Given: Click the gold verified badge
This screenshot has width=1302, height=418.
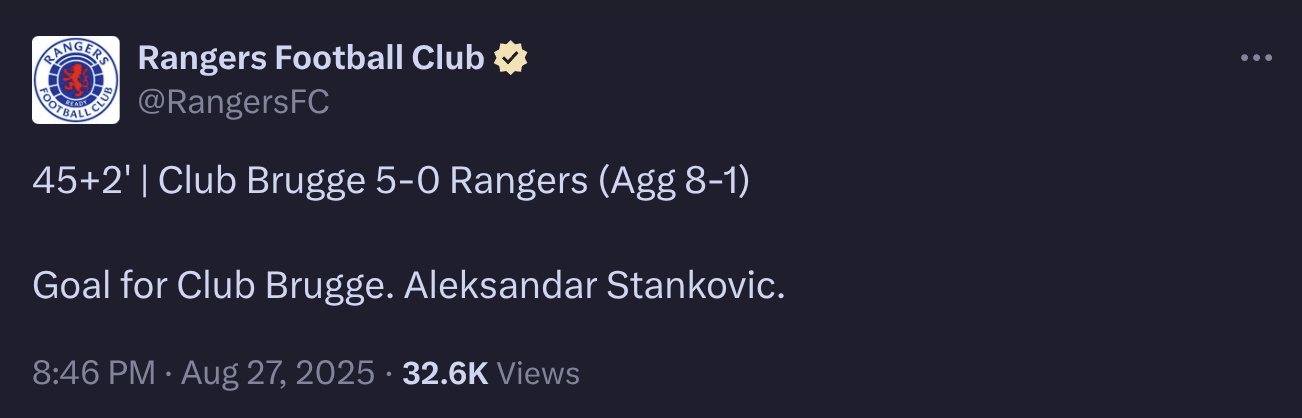Looking at the screenshot, I should pyautogui.click(x=512, y=59).
